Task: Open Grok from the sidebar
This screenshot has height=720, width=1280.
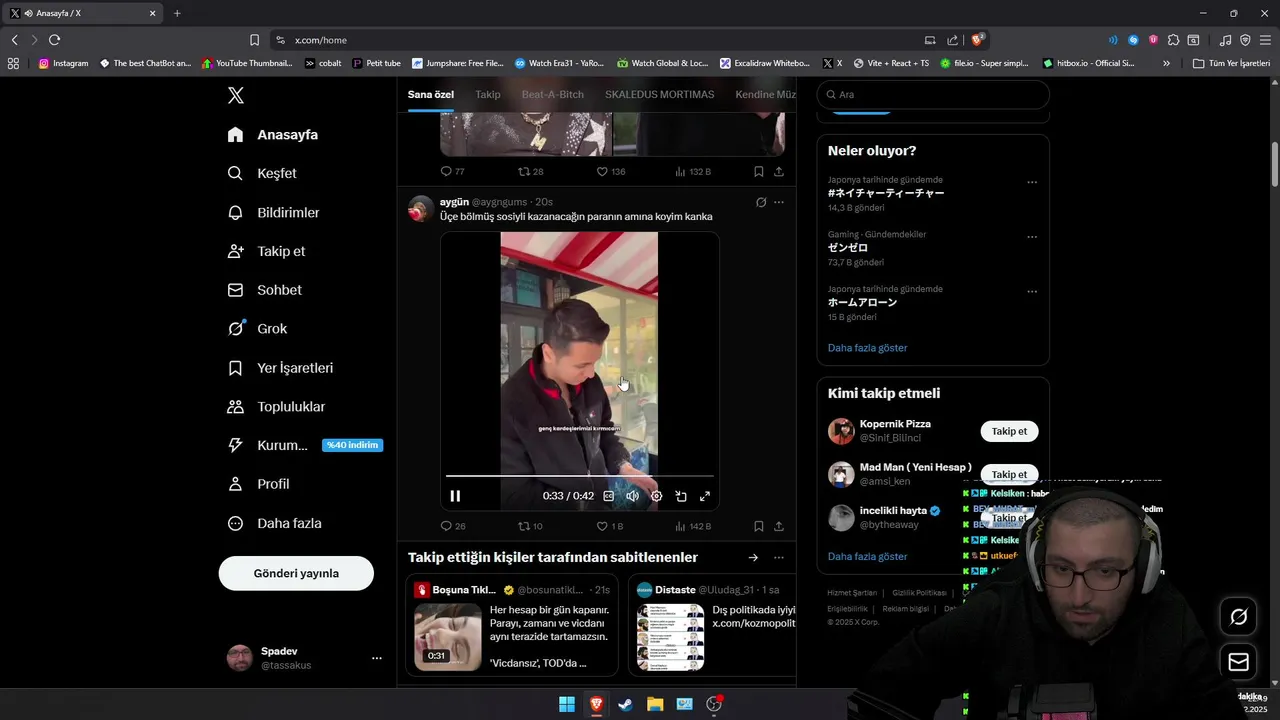Action: point(257,328)
